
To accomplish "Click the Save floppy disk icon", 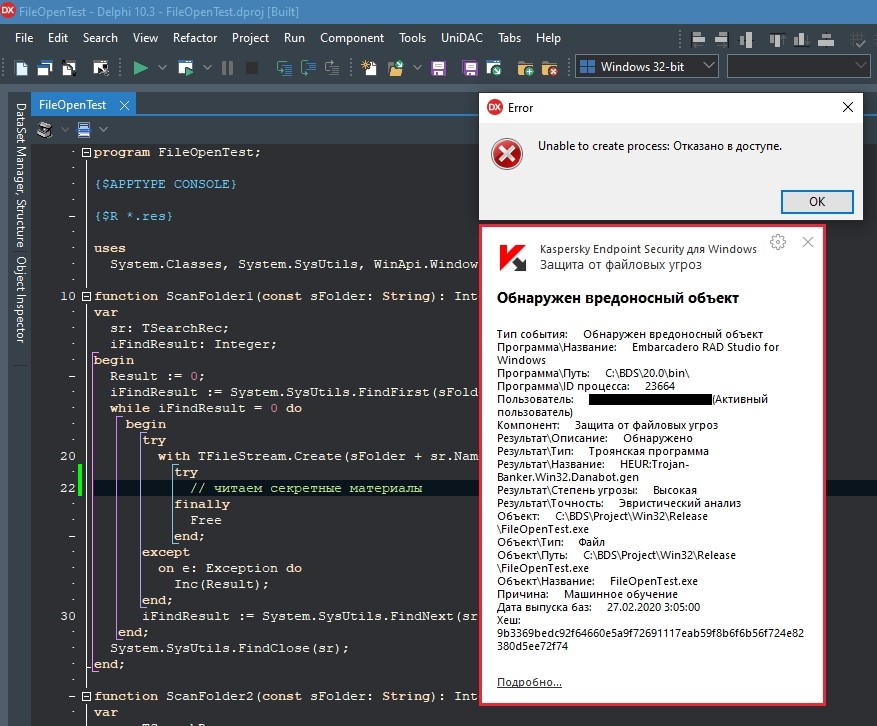I will (x=438, y=68).
